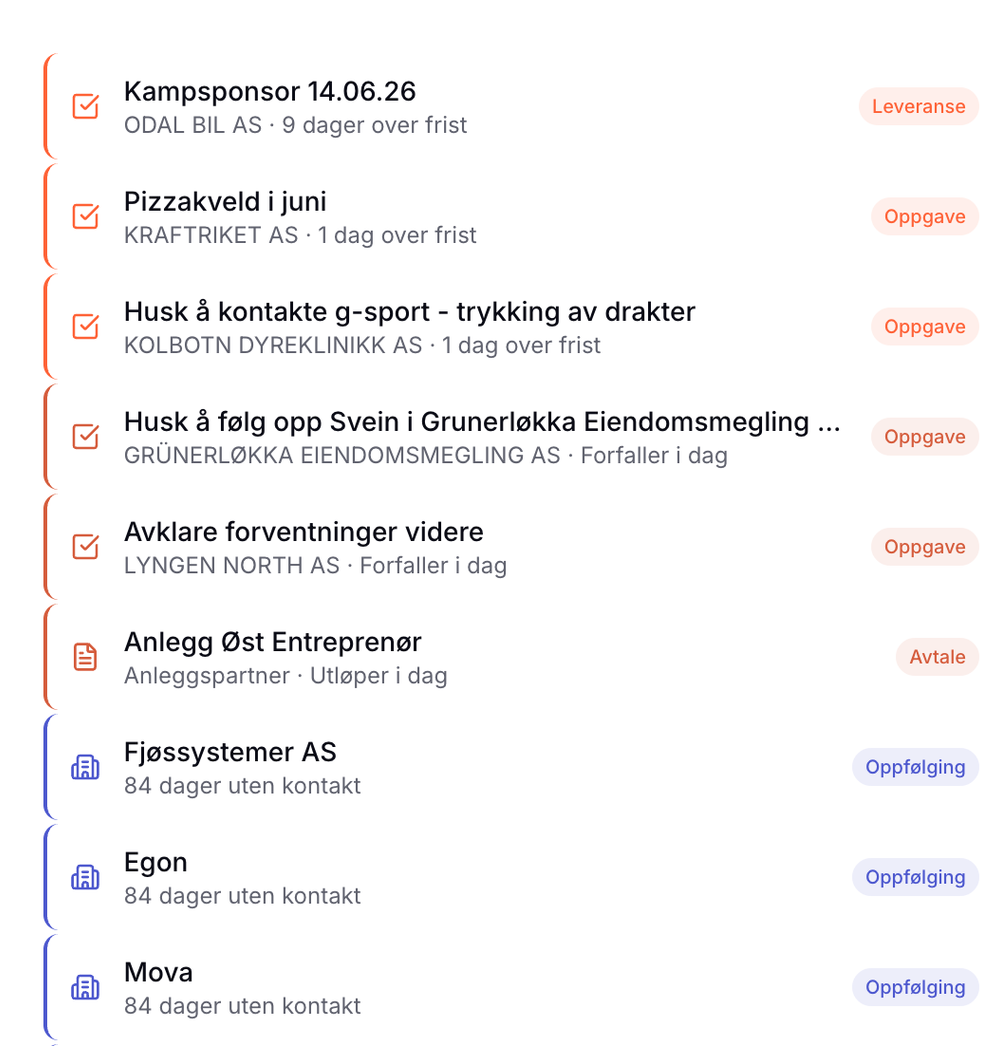Click the task icon for Grunerløkka Eiendomsmegling item

click(85, 437)
